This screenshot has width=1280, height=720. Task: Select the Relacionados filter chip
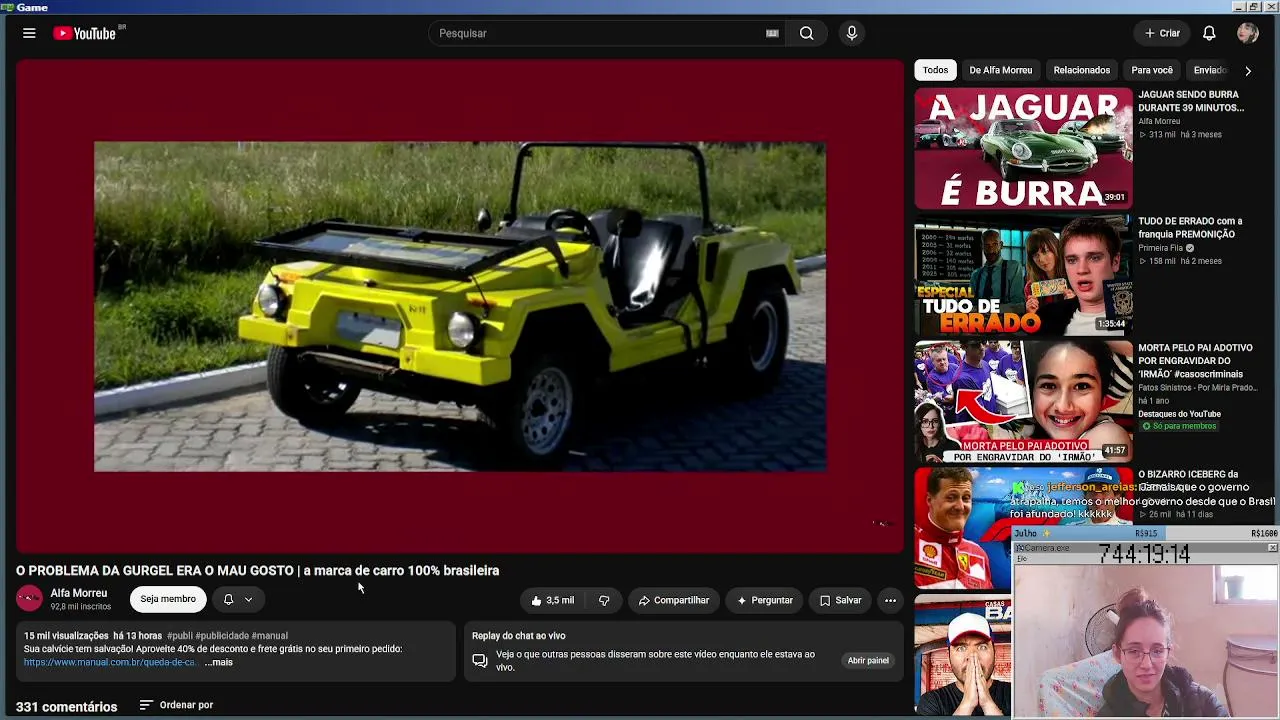[1081, 70]
